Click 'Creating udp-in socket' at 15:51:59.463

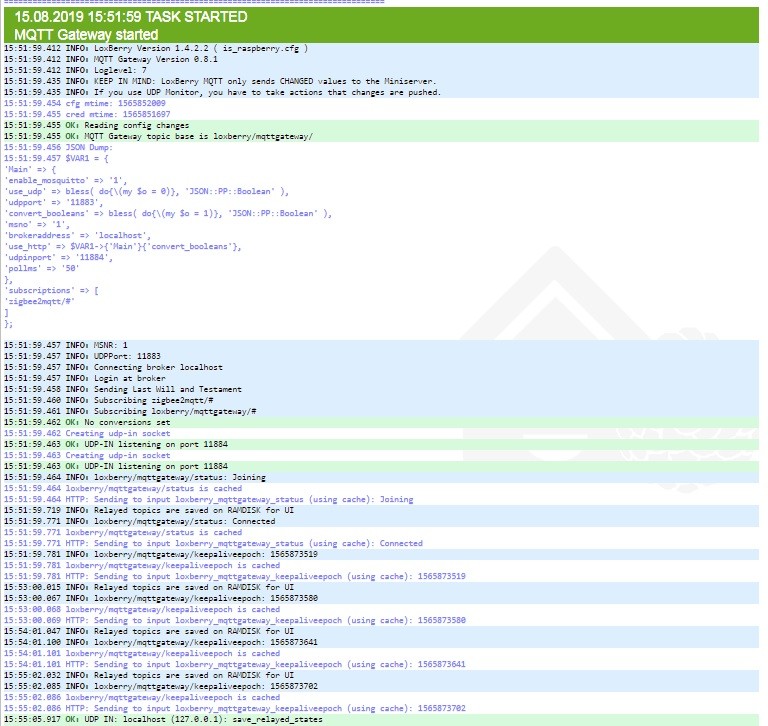tap(87, 456)
